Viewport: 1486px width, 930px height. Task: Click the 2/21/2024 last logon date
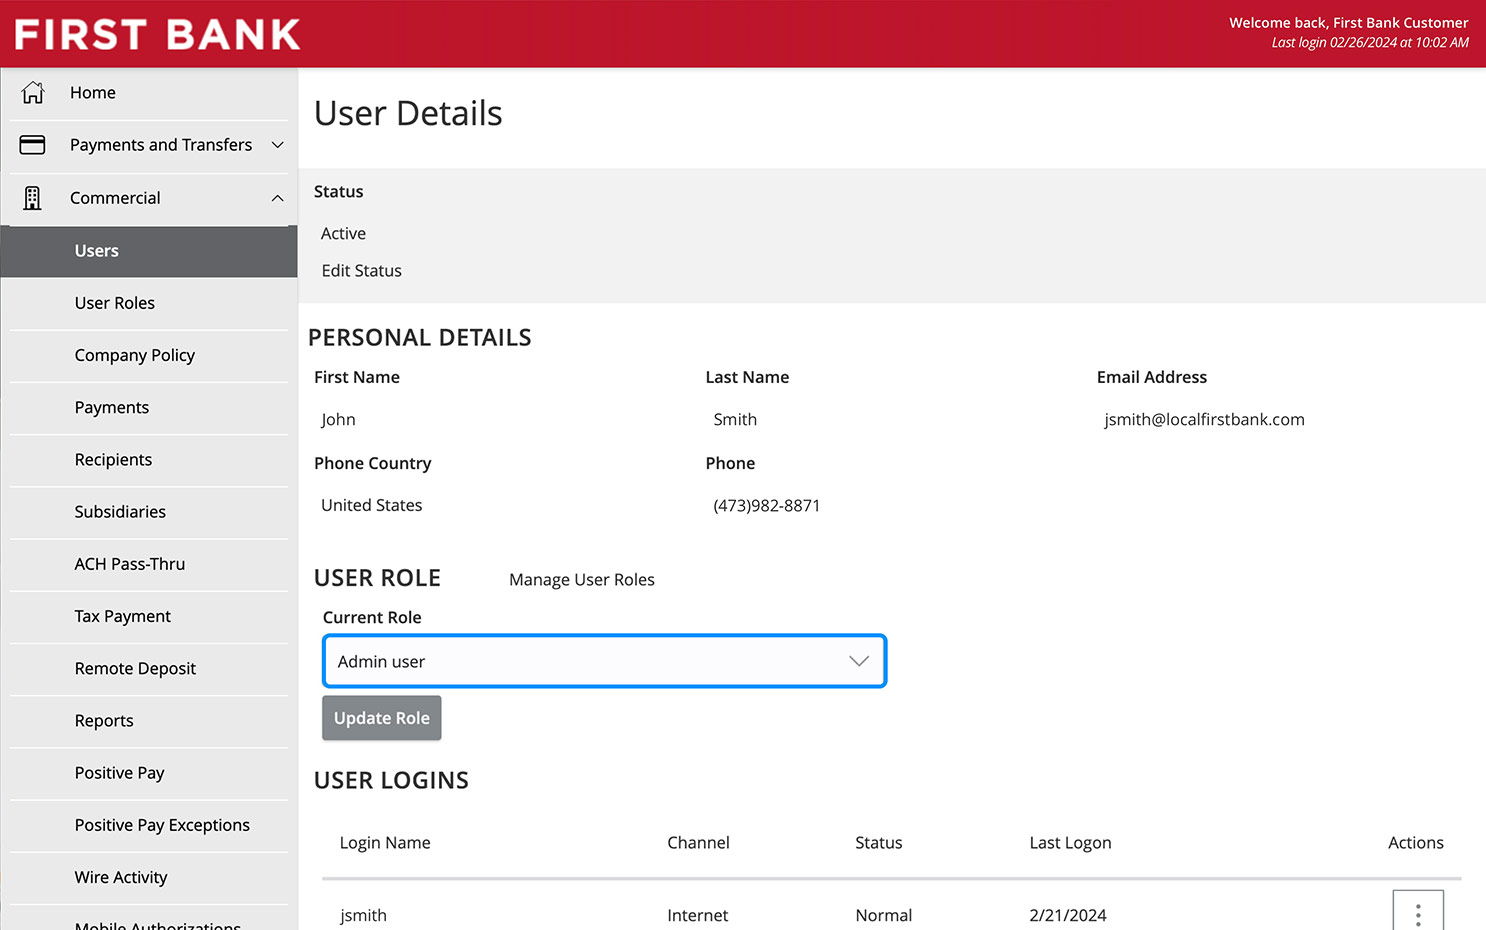1068,915
